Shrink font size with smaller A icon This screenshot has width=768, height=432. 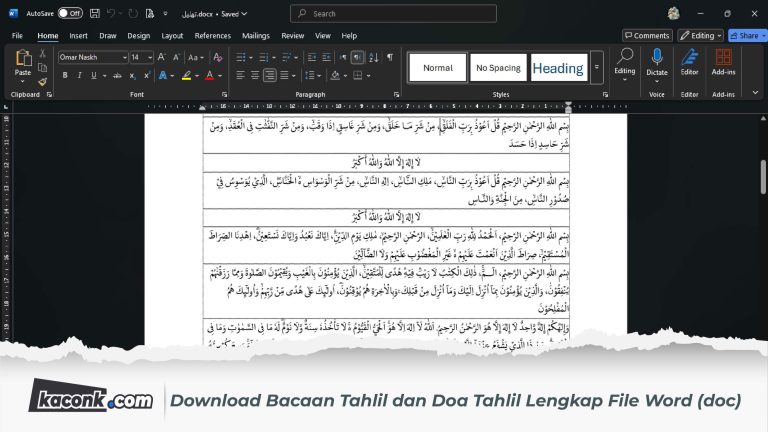(176, 57)
